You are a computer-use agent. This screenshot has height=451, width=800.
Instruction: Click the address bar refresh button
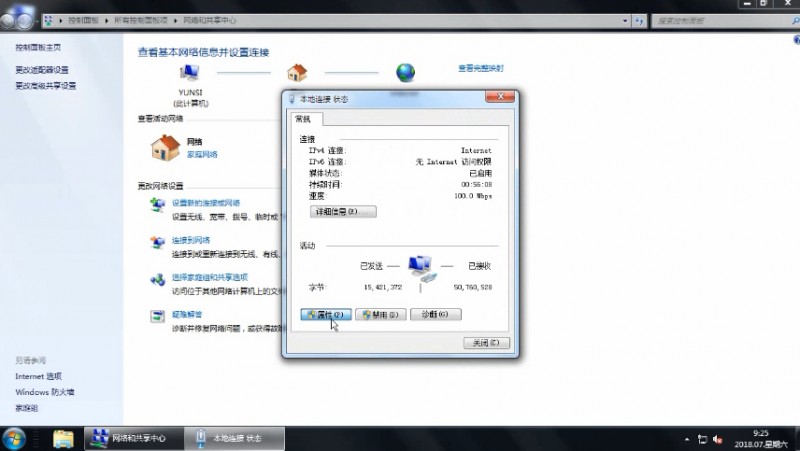(639, 21)
